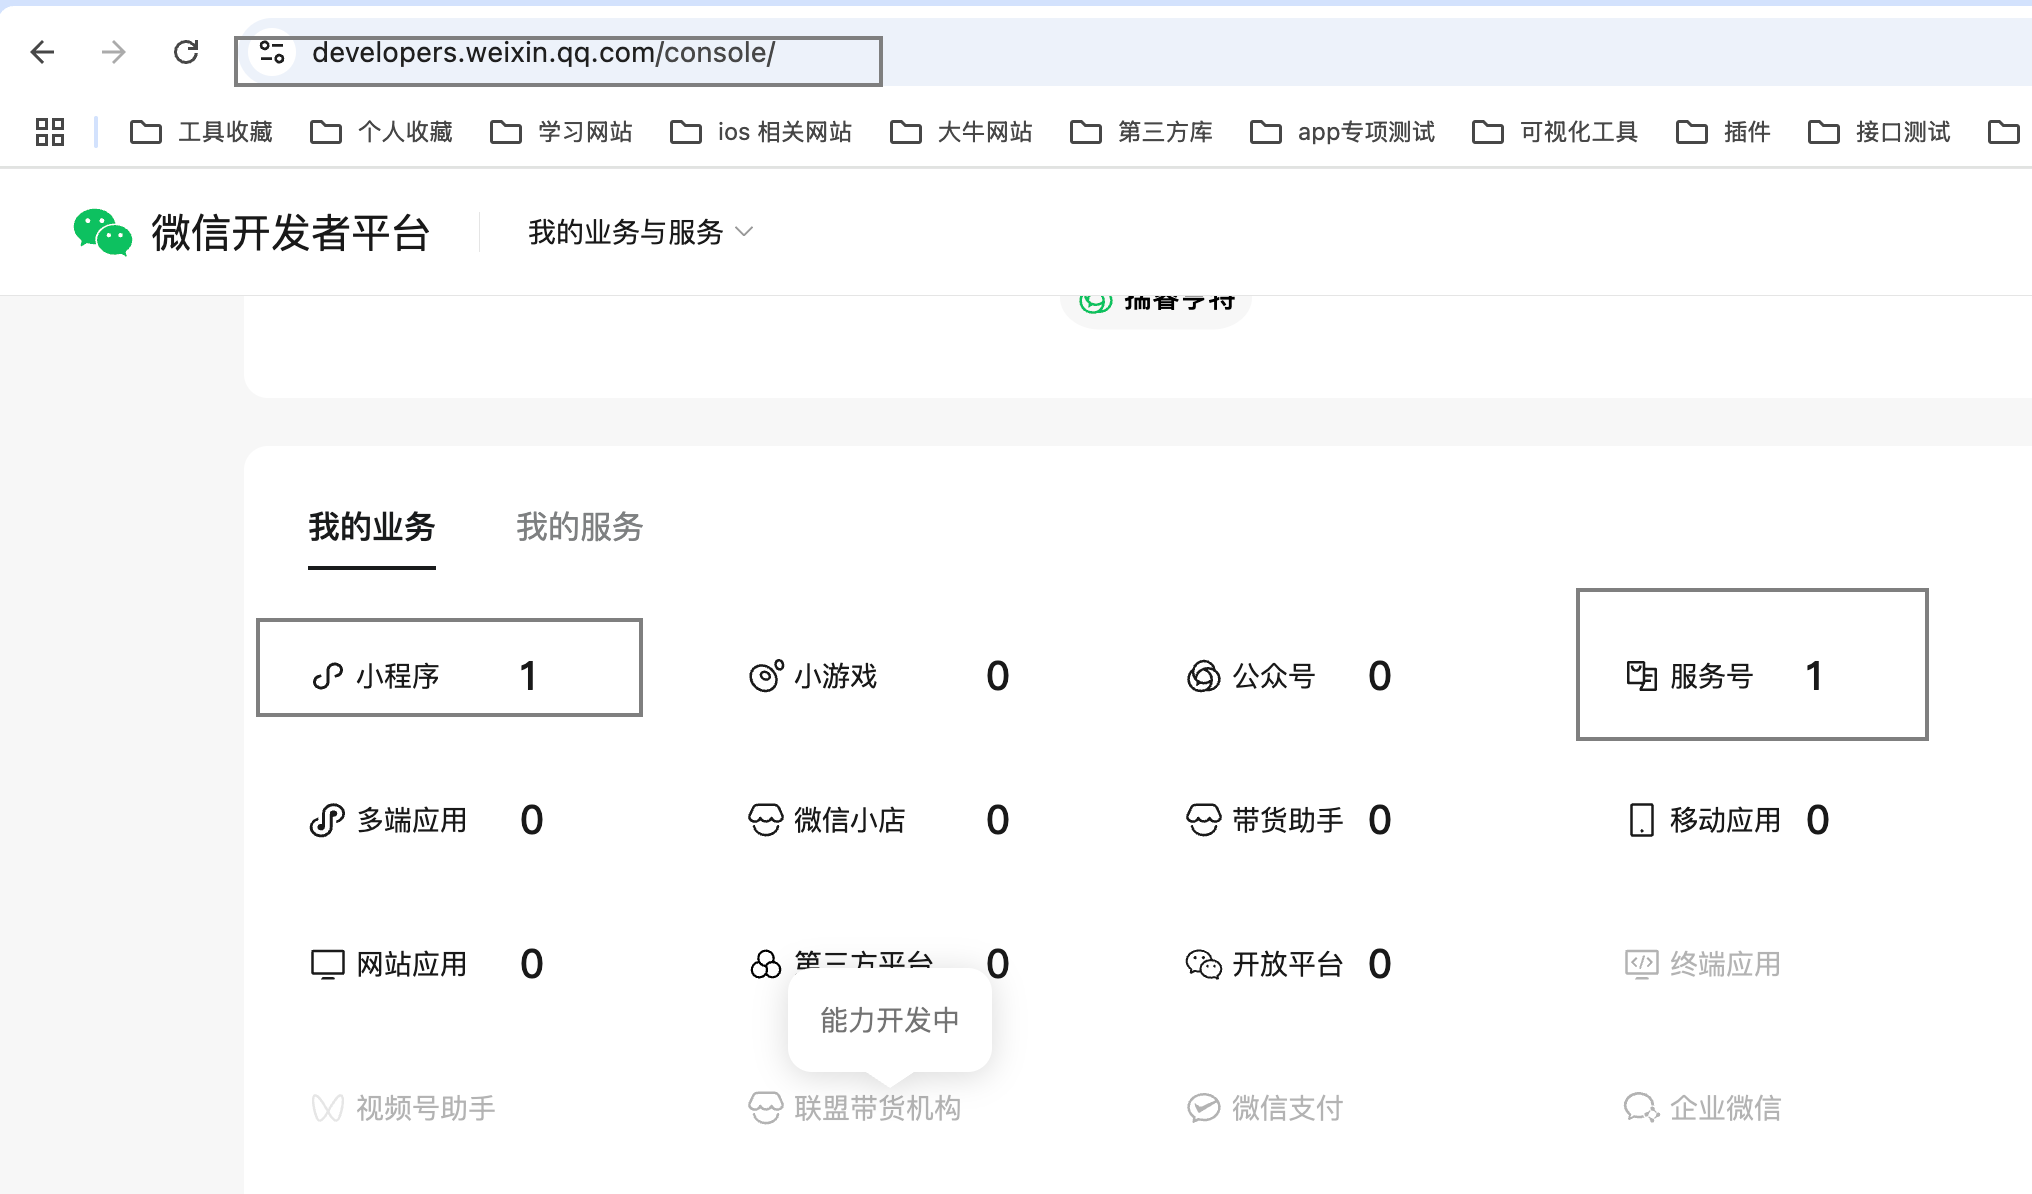The height and width of the screenshot is (1194, 2032).
Task: Click the 公众号 official account icon
Action: [1203, 677]
